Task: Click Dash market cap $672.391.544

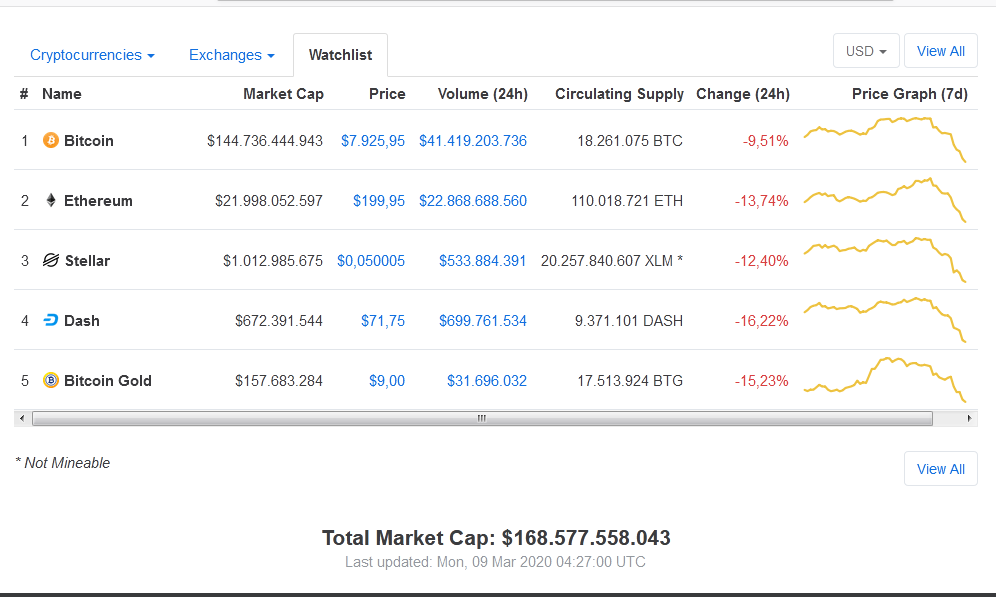Action: click(279, 321)
